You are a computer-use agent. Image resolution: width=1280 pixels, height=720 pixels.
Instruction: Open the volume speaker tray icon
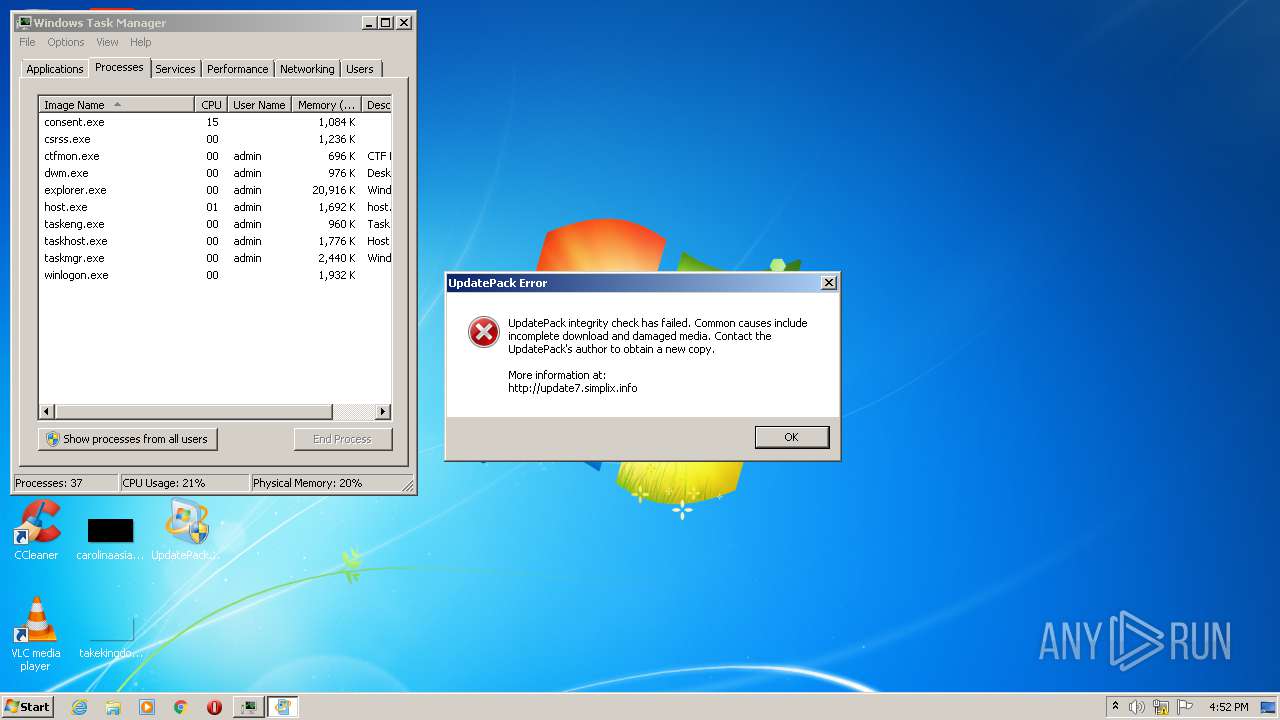[1137, 707]
